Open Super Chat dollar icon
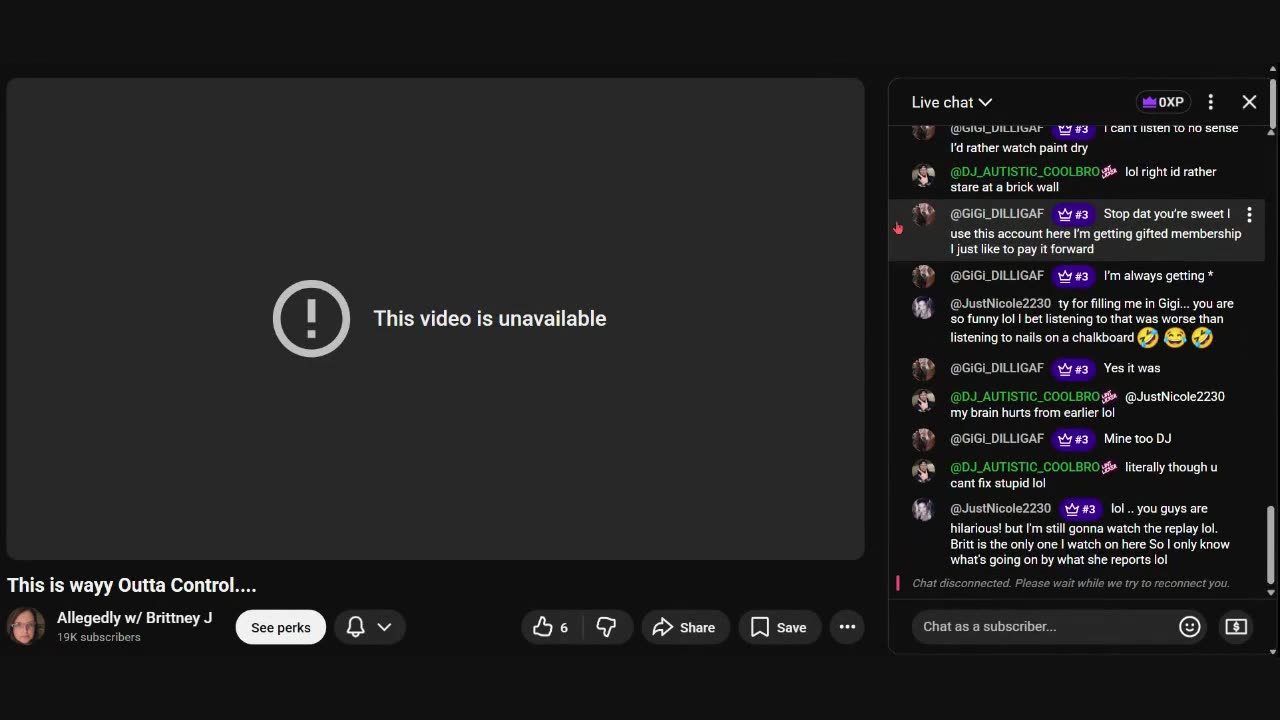Image resolution: width=1280 pixels, height=720 pixels. [1236, 627]
